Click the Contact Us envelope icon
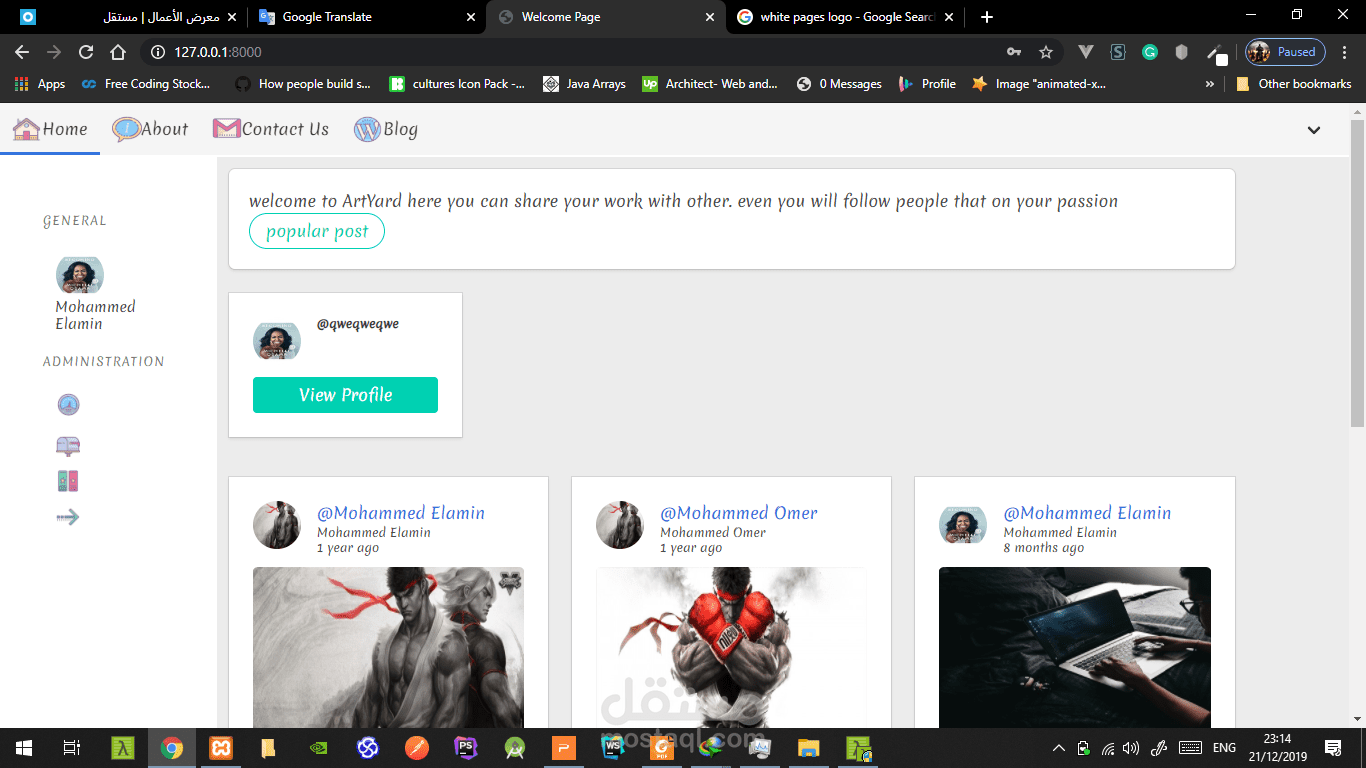This screenshot has width=1366, height=768. point(227,129)
